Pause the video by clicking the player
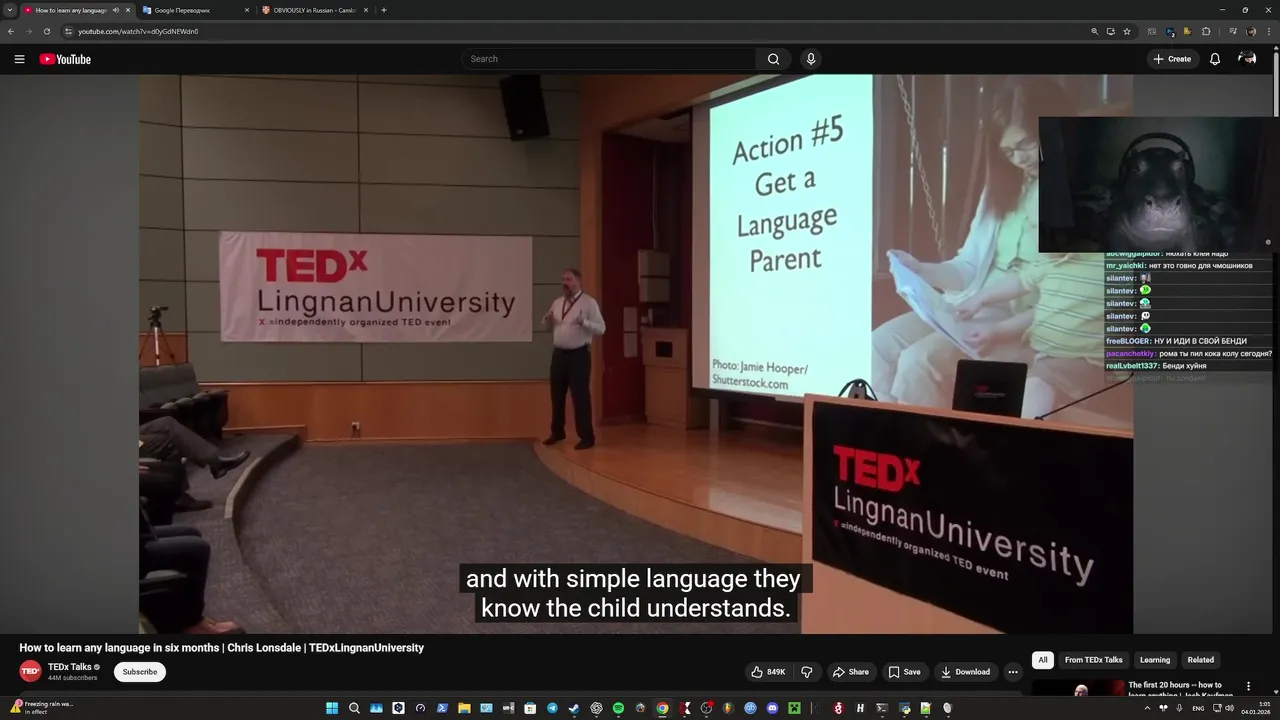1280x720 pixels. point(636,354)
